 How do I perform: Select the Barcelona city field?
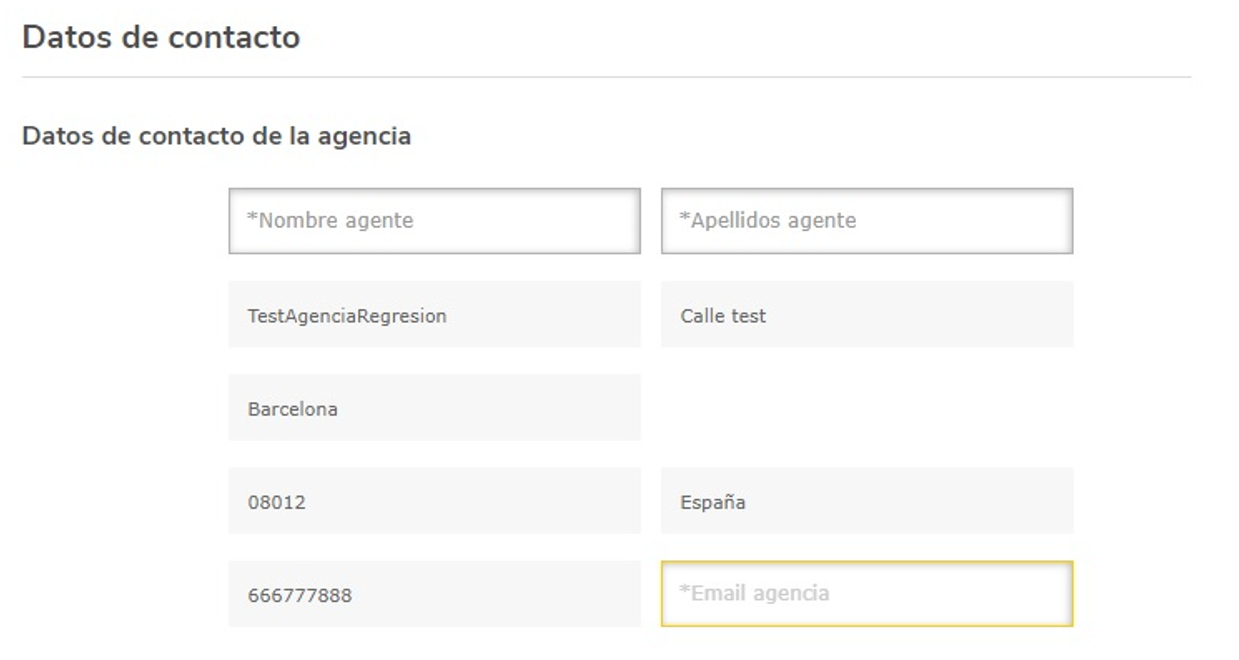coord(434,407)
